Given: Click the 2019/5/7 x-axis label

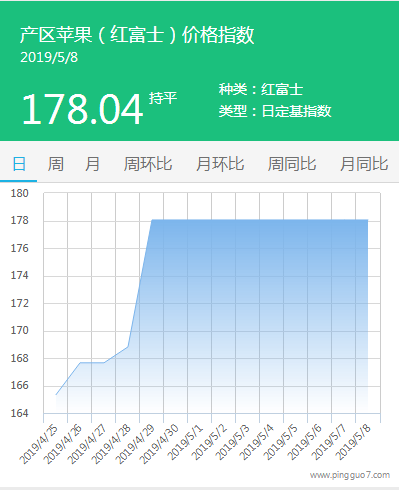Looking at the screenshot, I should coord(329,443).
